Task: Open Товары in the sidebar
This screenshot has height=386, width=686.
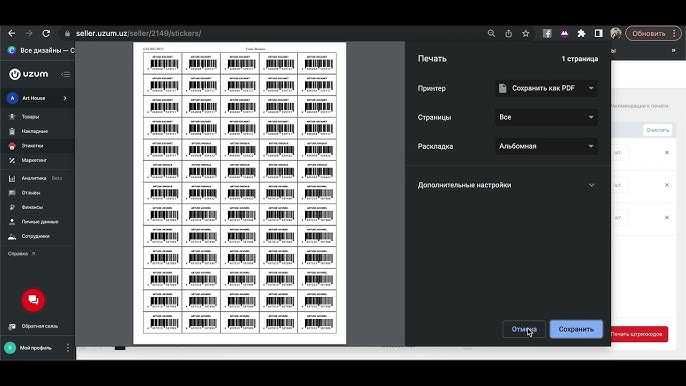Action: [30, 117]
